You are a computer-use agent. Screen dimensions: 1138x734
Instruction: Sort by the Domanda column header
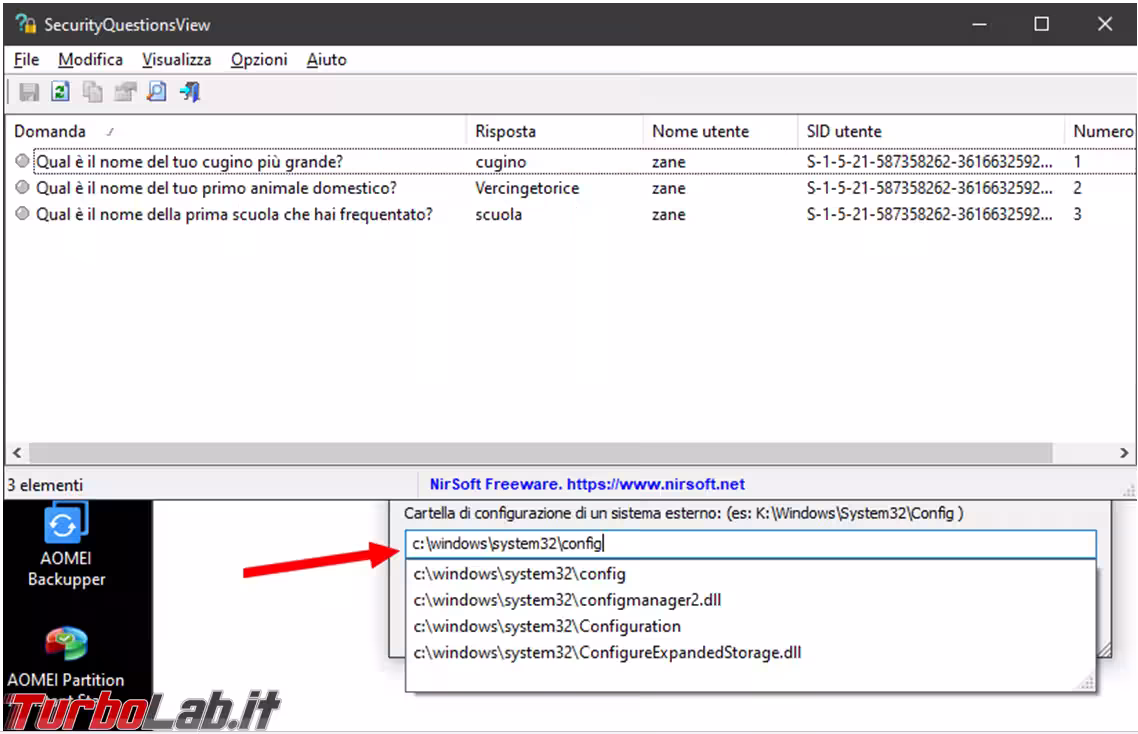click(x=50, y=131)
